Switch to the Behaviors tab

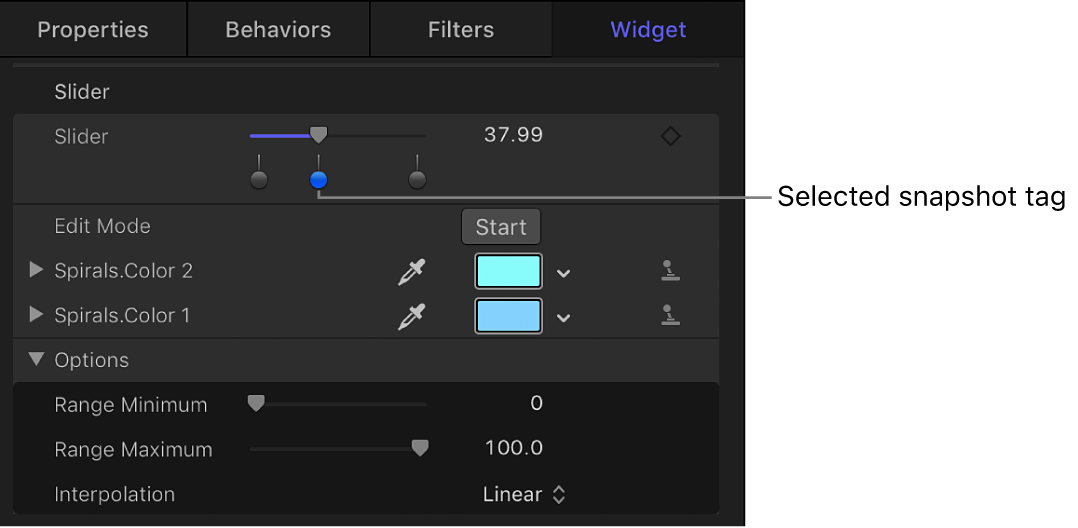[278, 30]
